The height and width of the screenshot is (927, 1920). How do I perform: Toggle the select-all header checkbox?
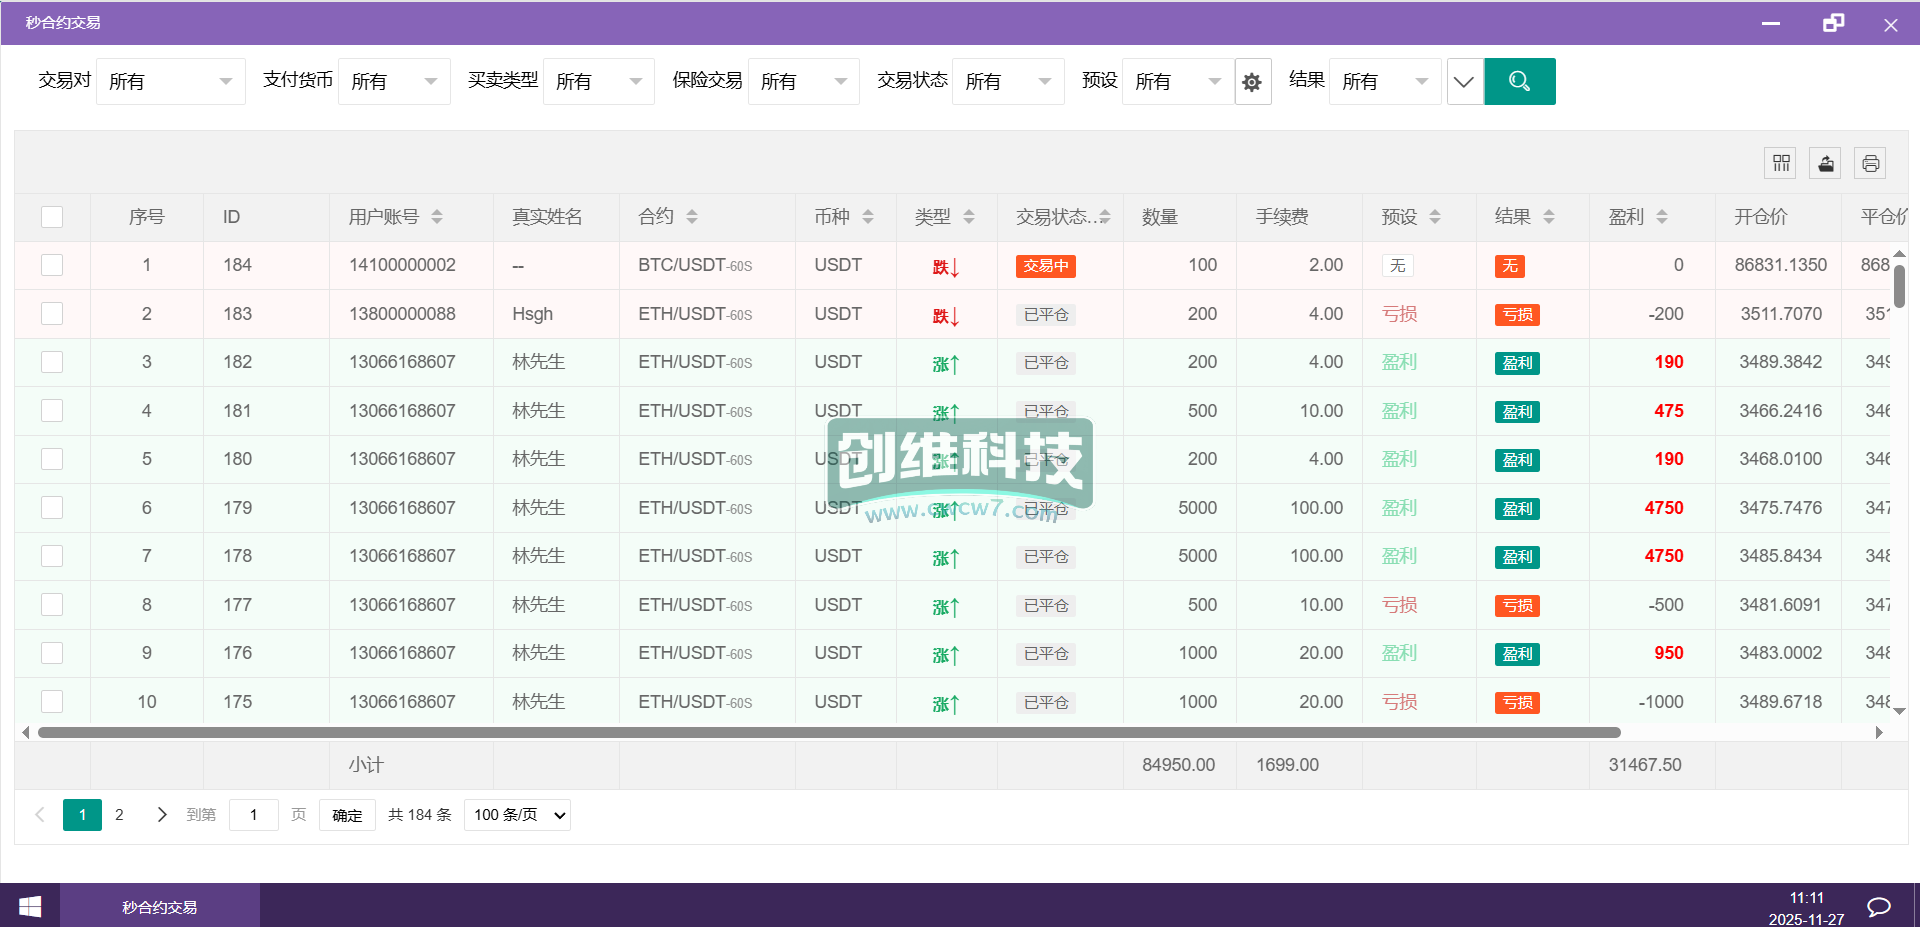coord(52,217)
